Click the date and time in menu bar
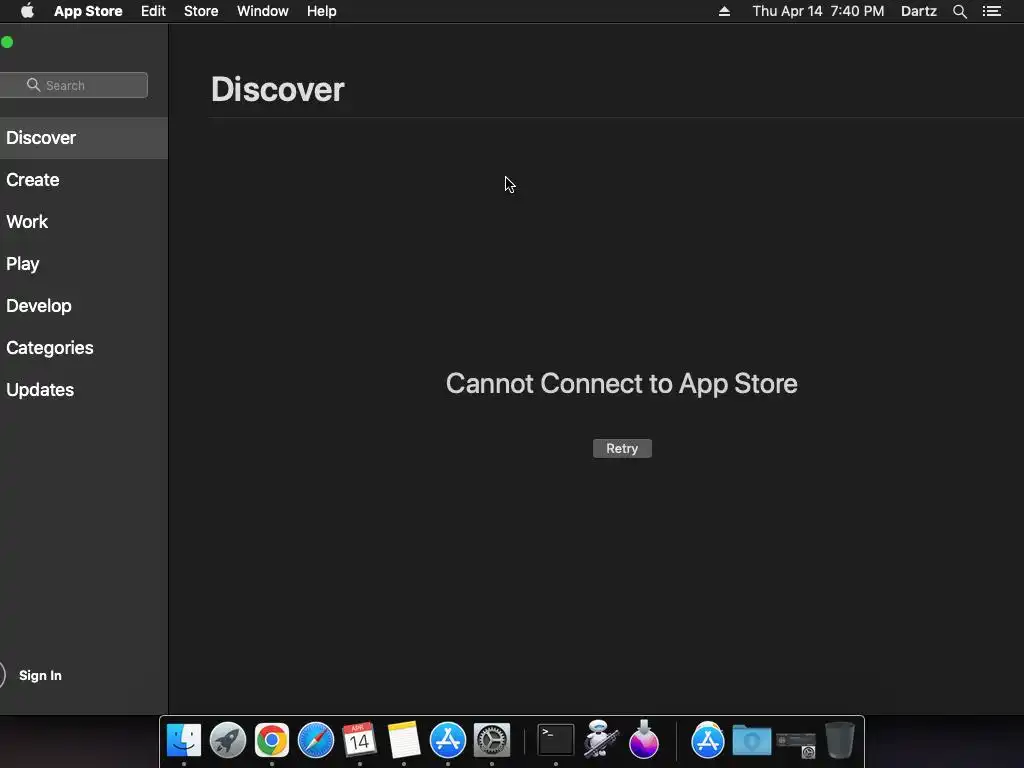This screenshot has width=1024, height=768. tap(818, 11)
